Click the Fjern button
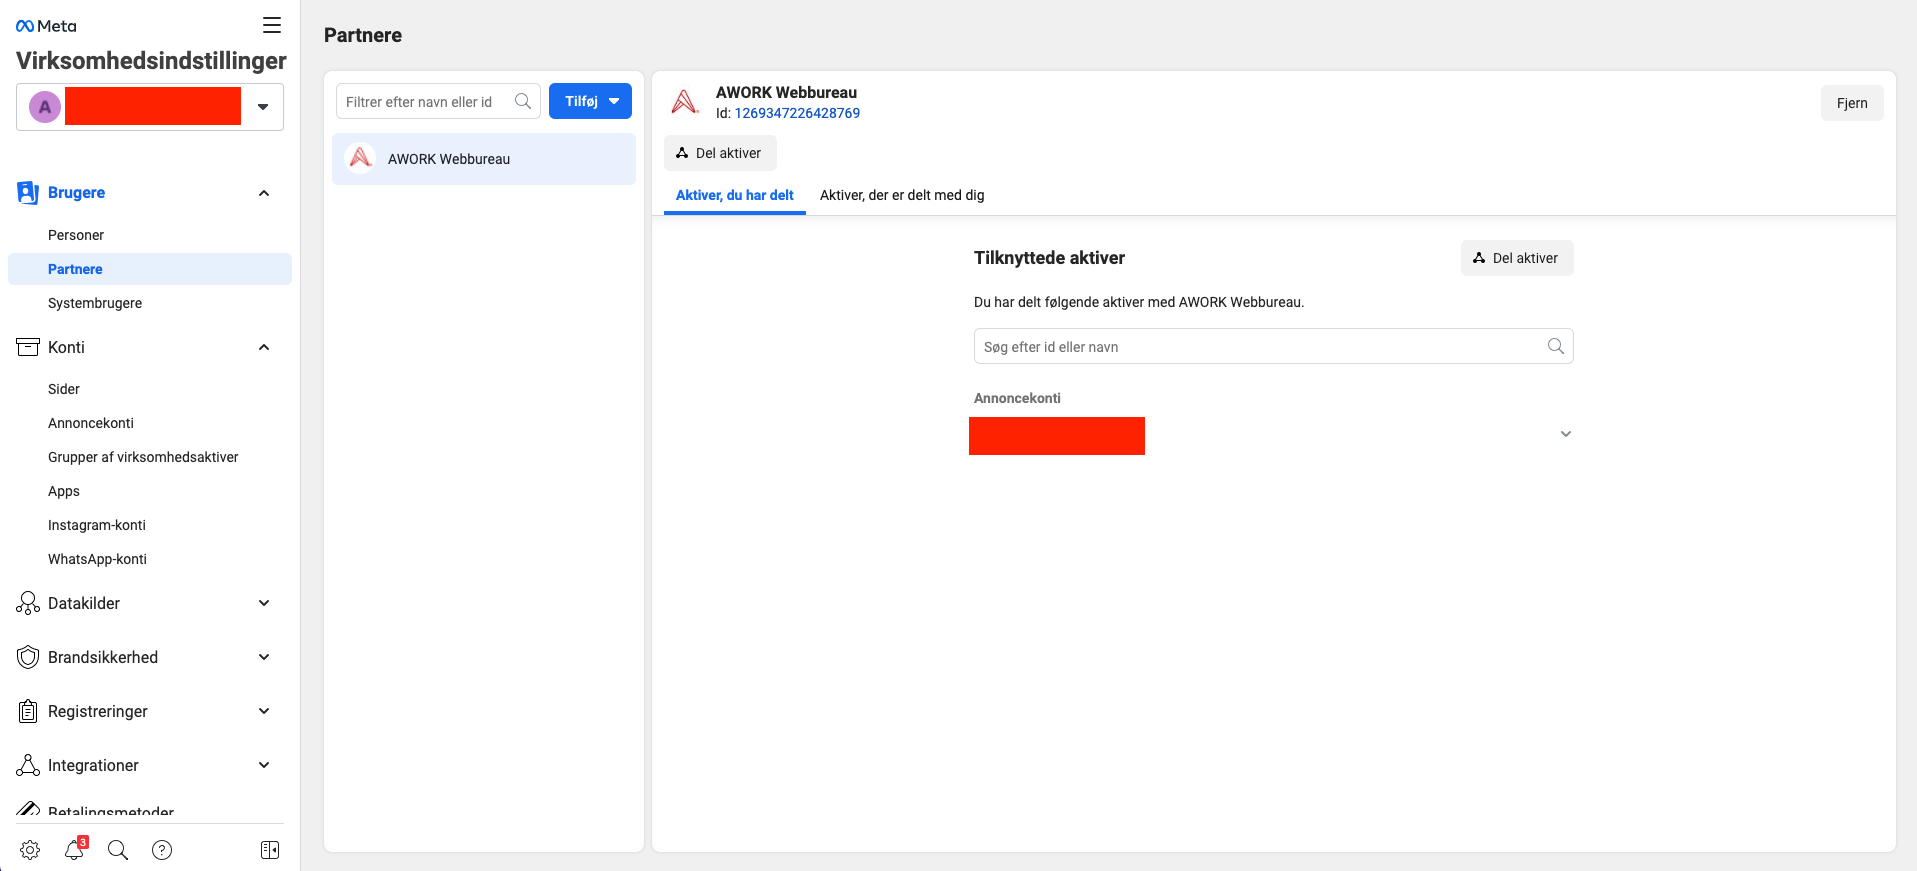 click(x=1852, y=103)
